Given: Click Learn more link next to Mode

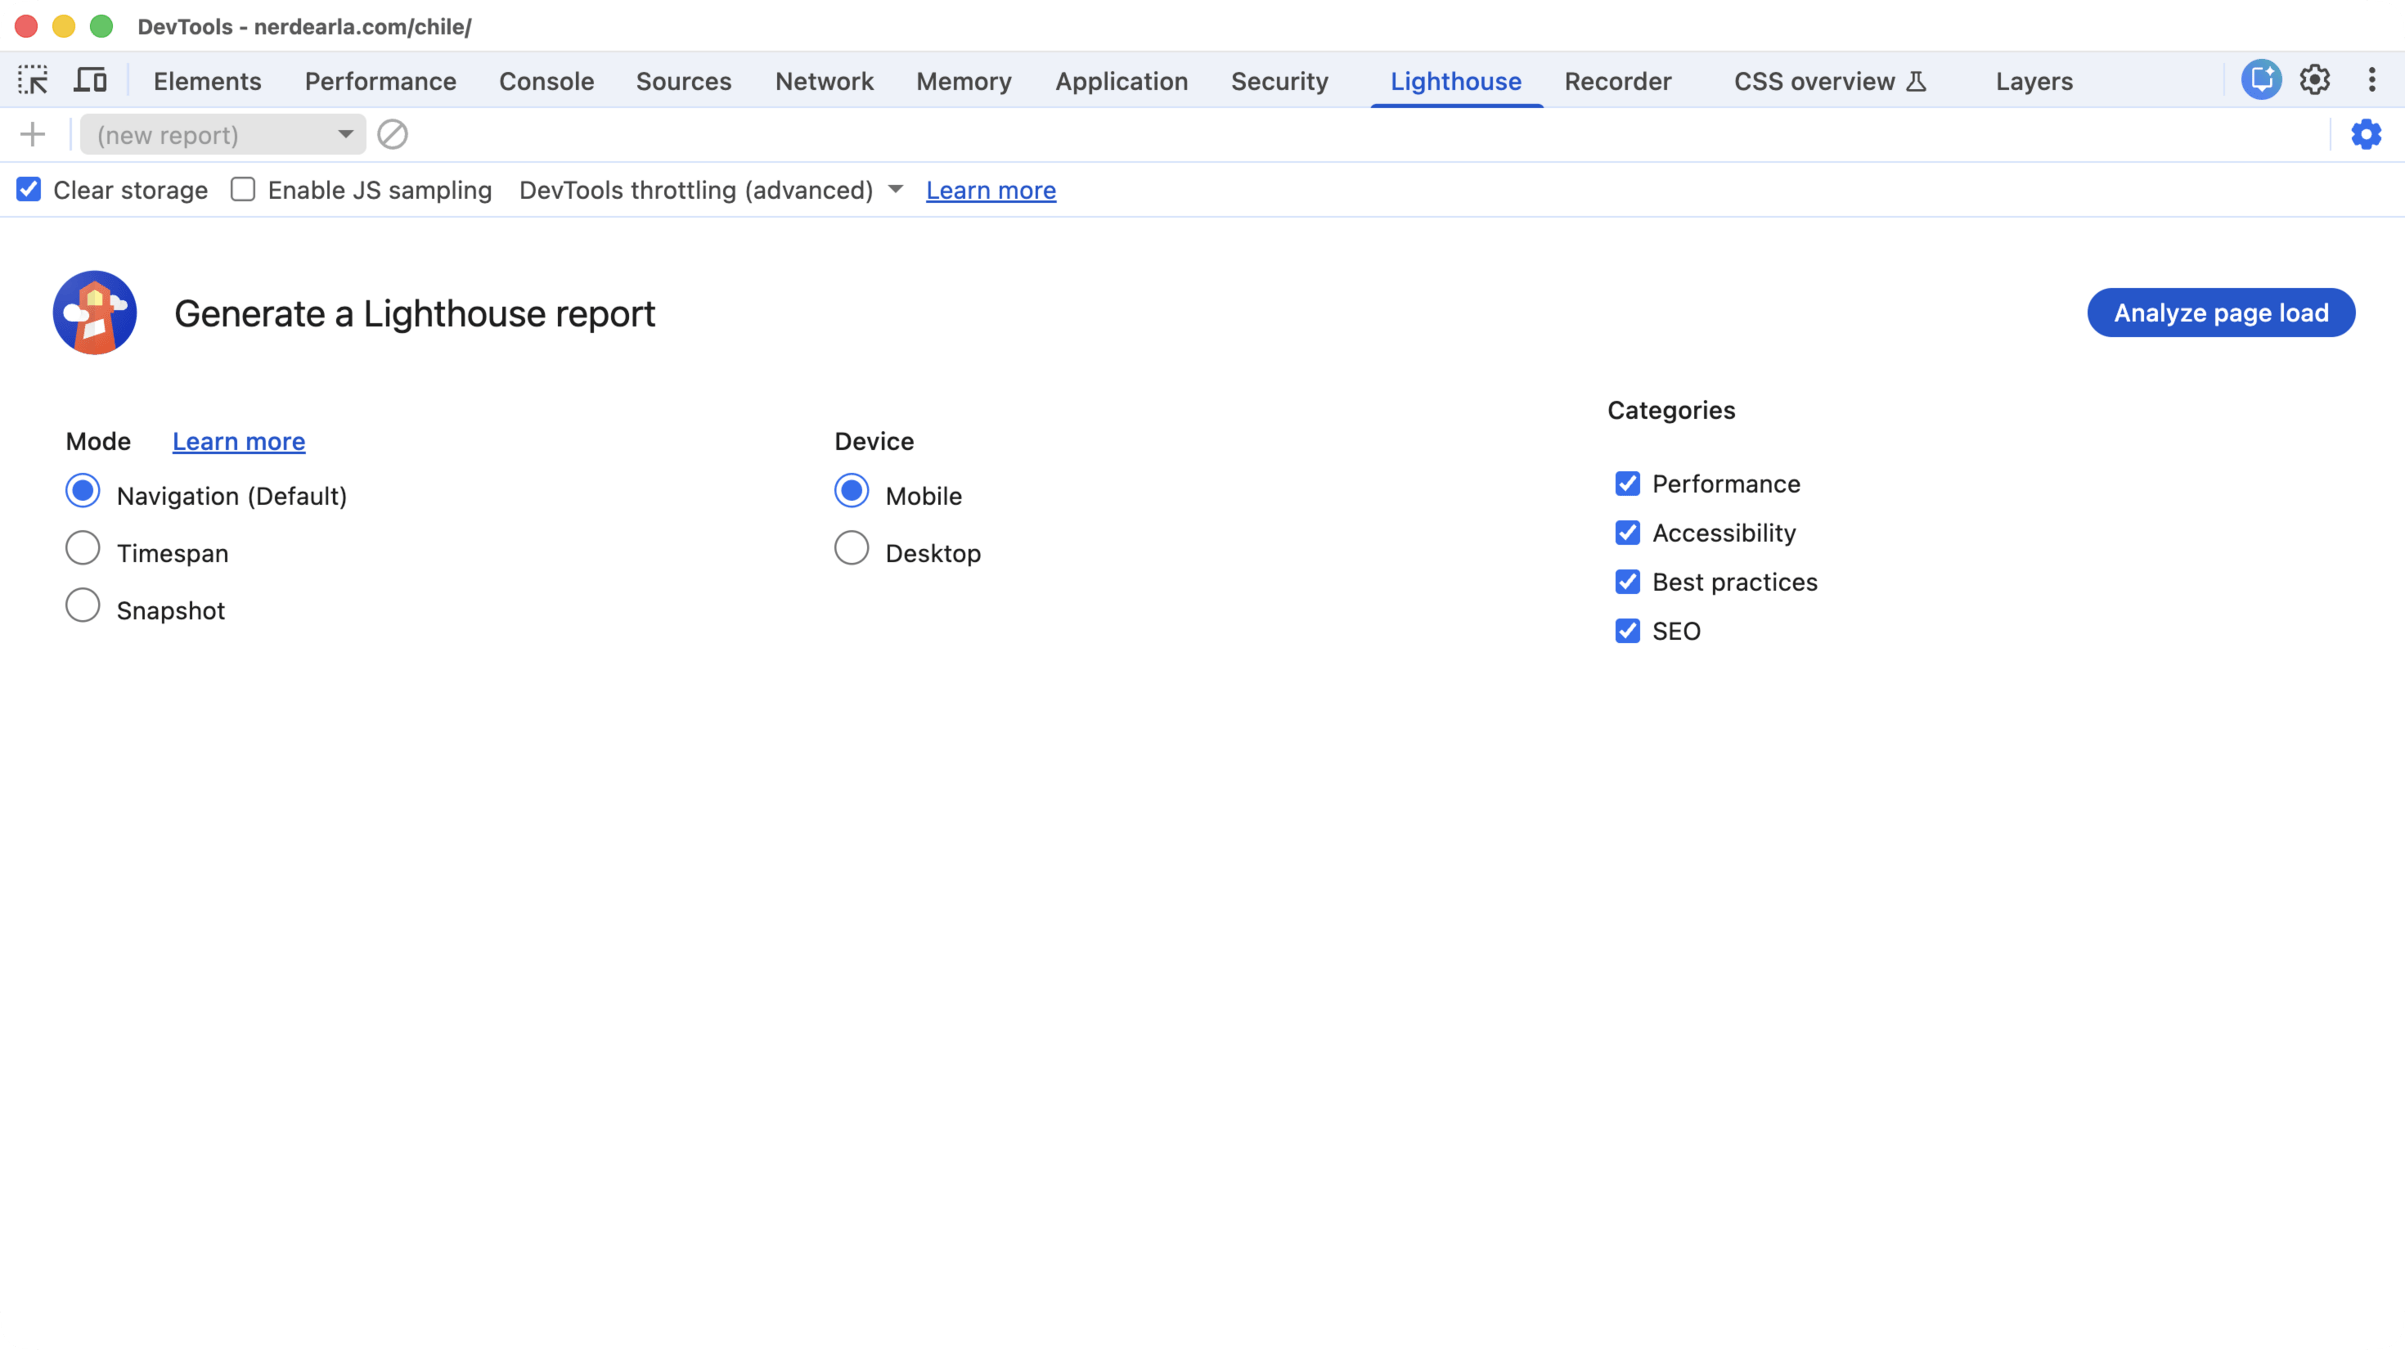Looking at the screenshot, I should click(238, 441).
